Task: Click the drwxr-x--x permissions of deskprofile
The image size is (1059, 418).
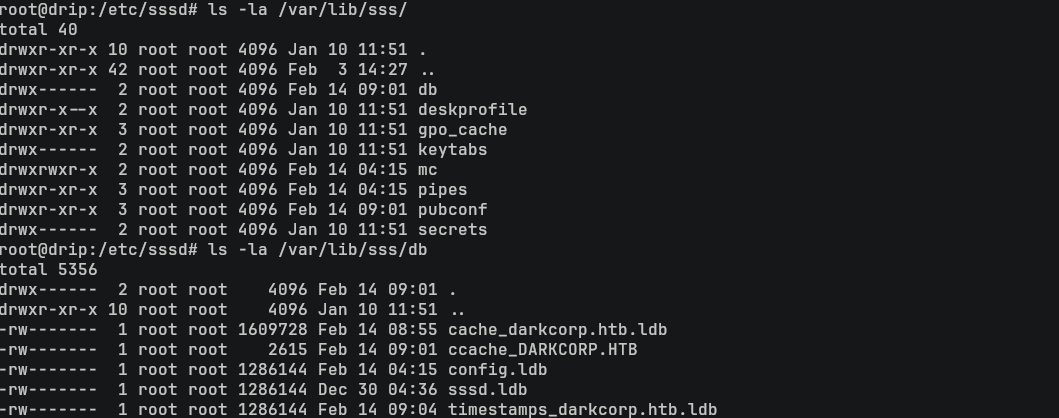Action: coord(49,110)
